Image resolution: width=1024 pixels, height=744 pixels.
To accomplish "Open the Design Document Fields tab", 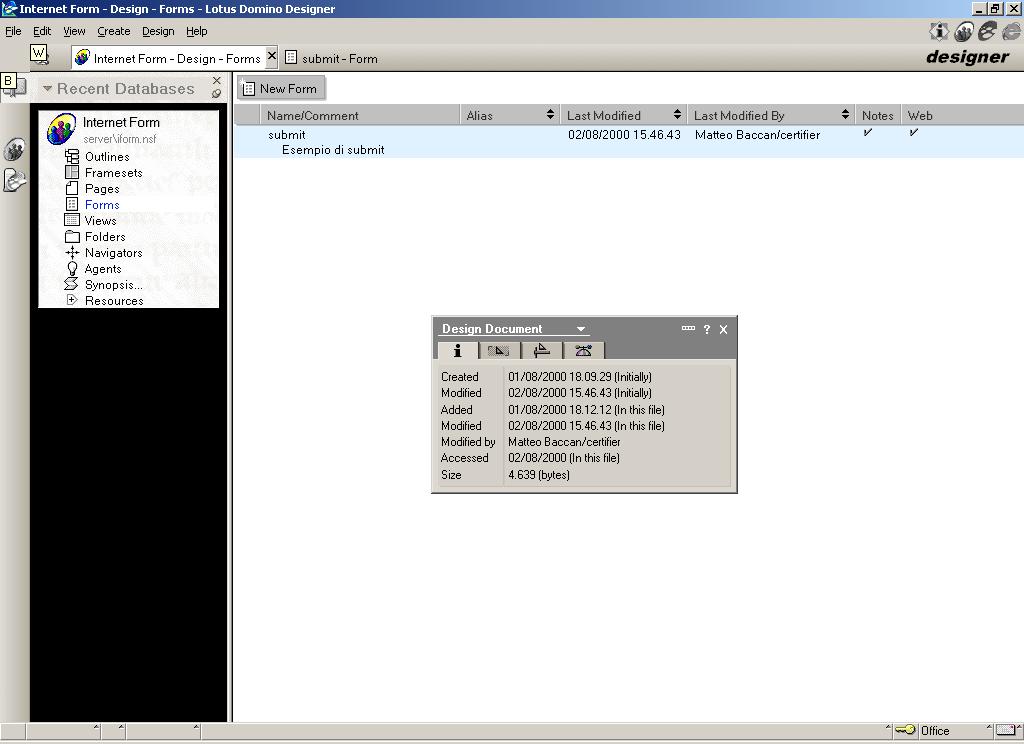I will [499, 351].
